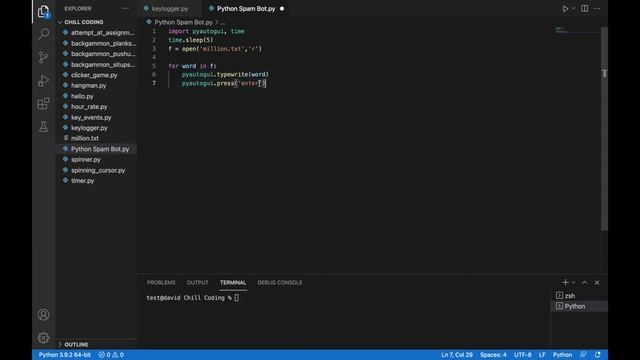Click the Split Editor icon

coord(584,9)
